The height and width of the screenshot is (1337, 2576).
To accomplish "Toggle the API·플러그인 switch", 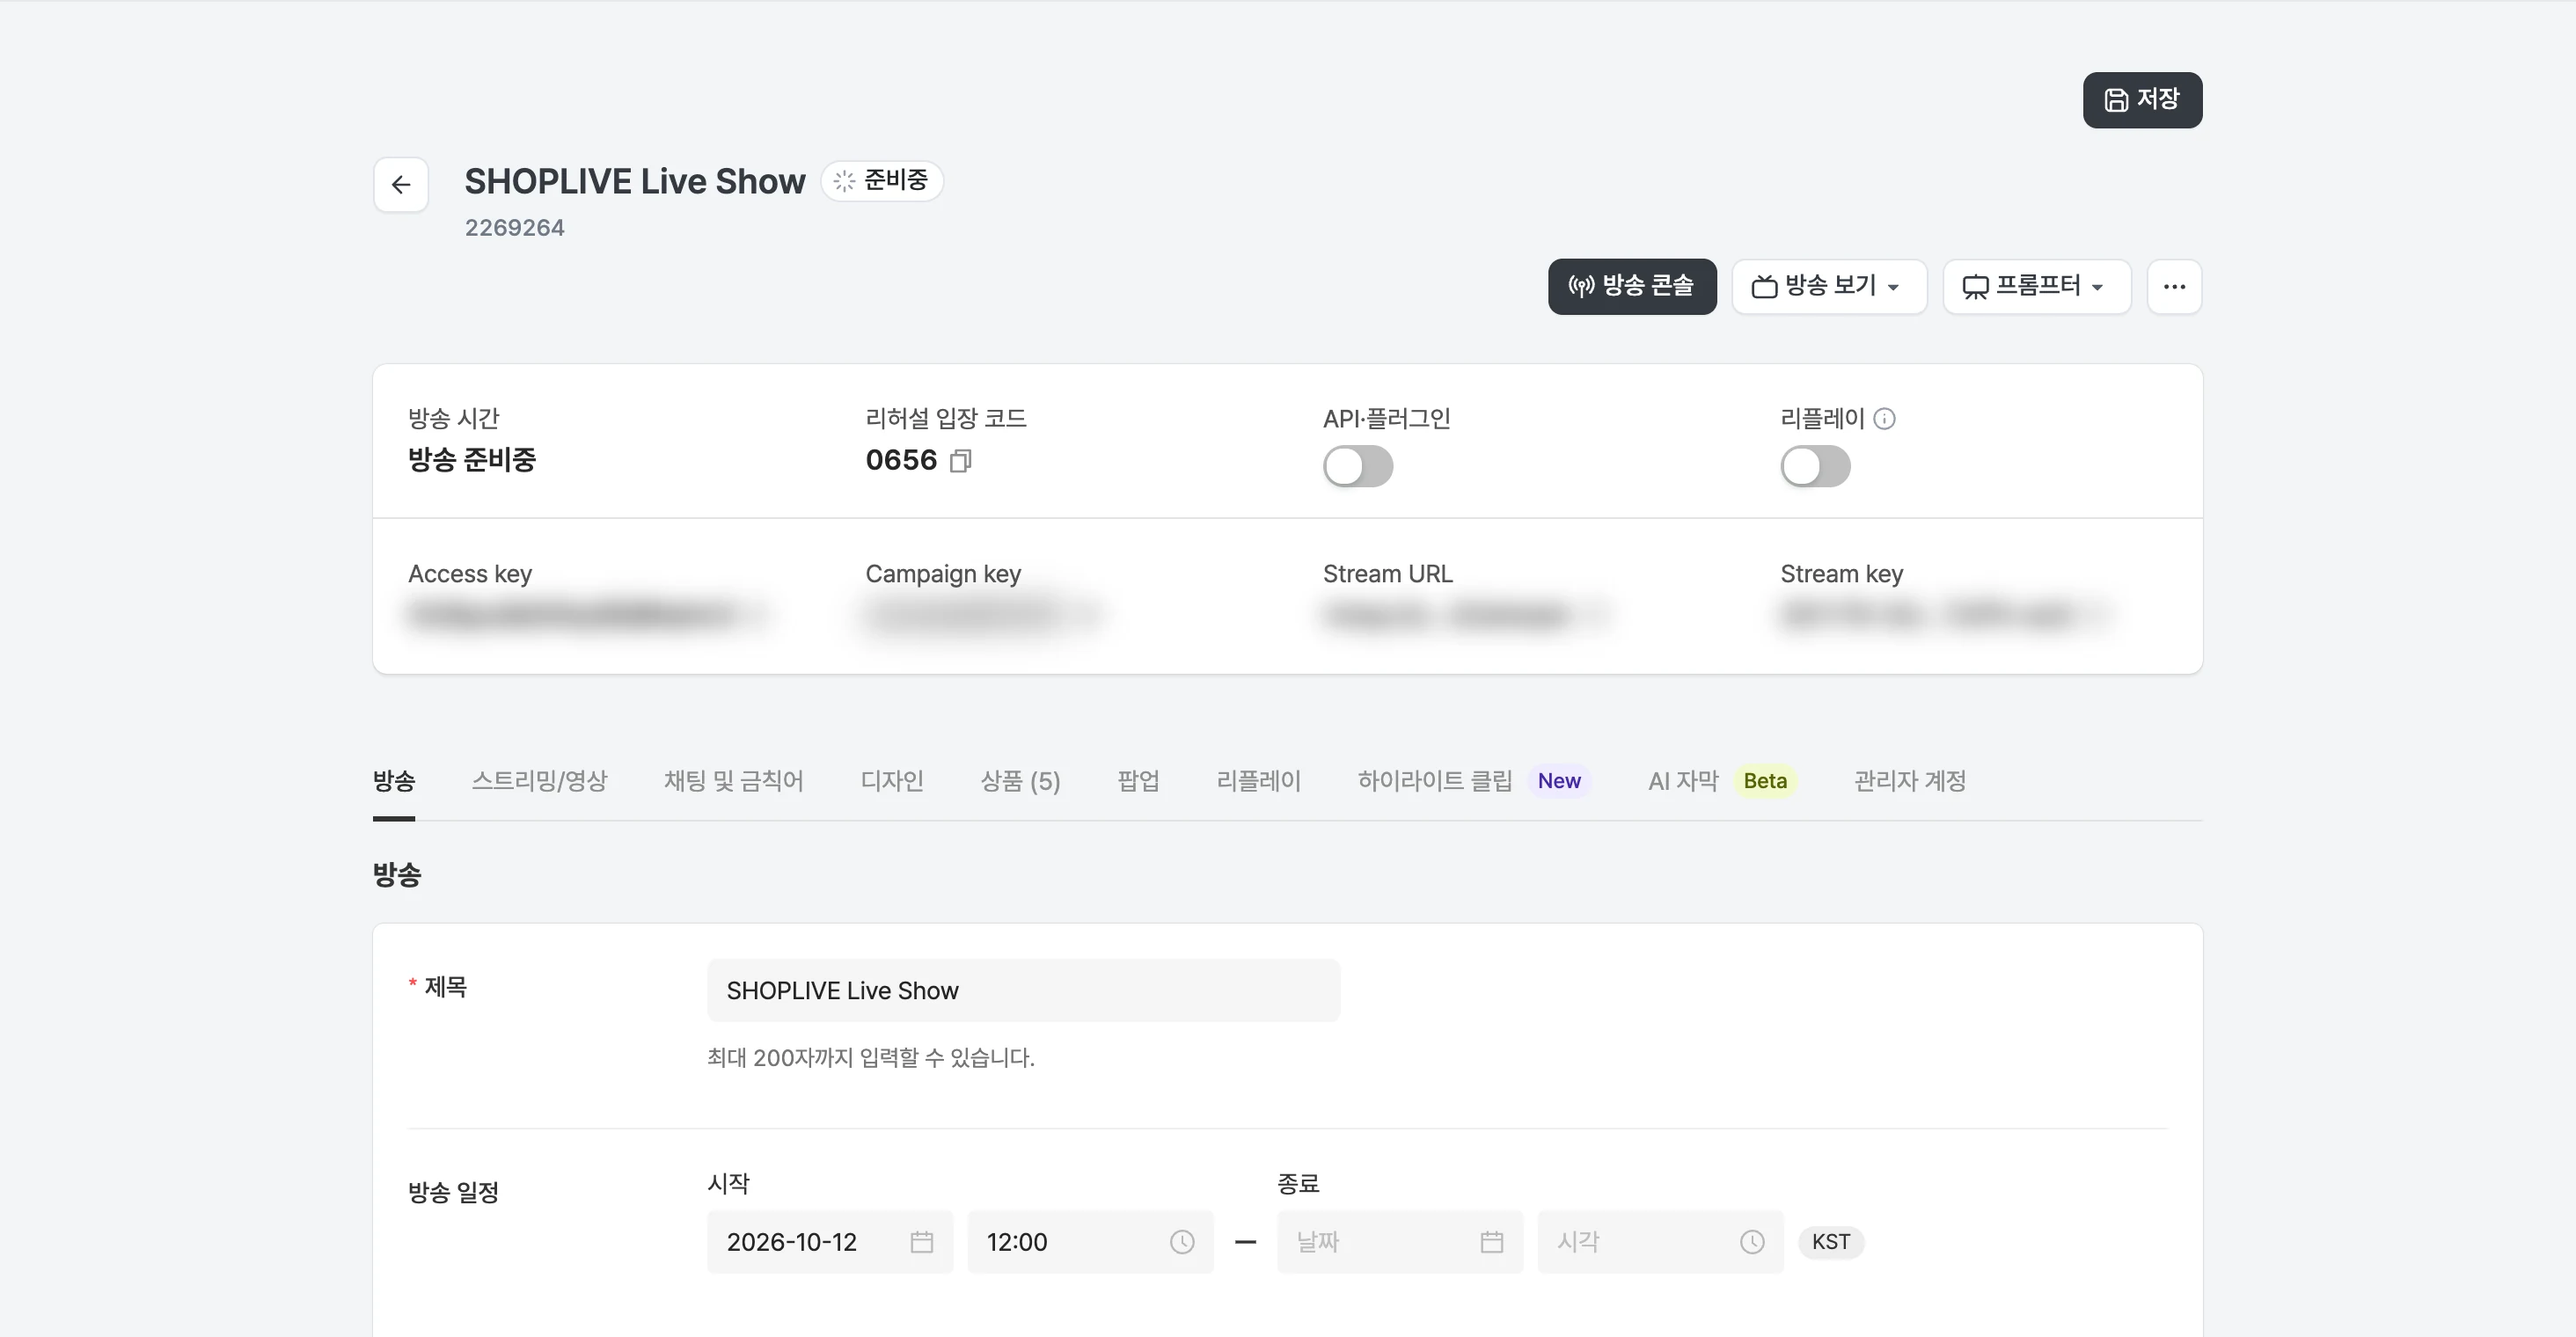I will (x=1358, y=466).
